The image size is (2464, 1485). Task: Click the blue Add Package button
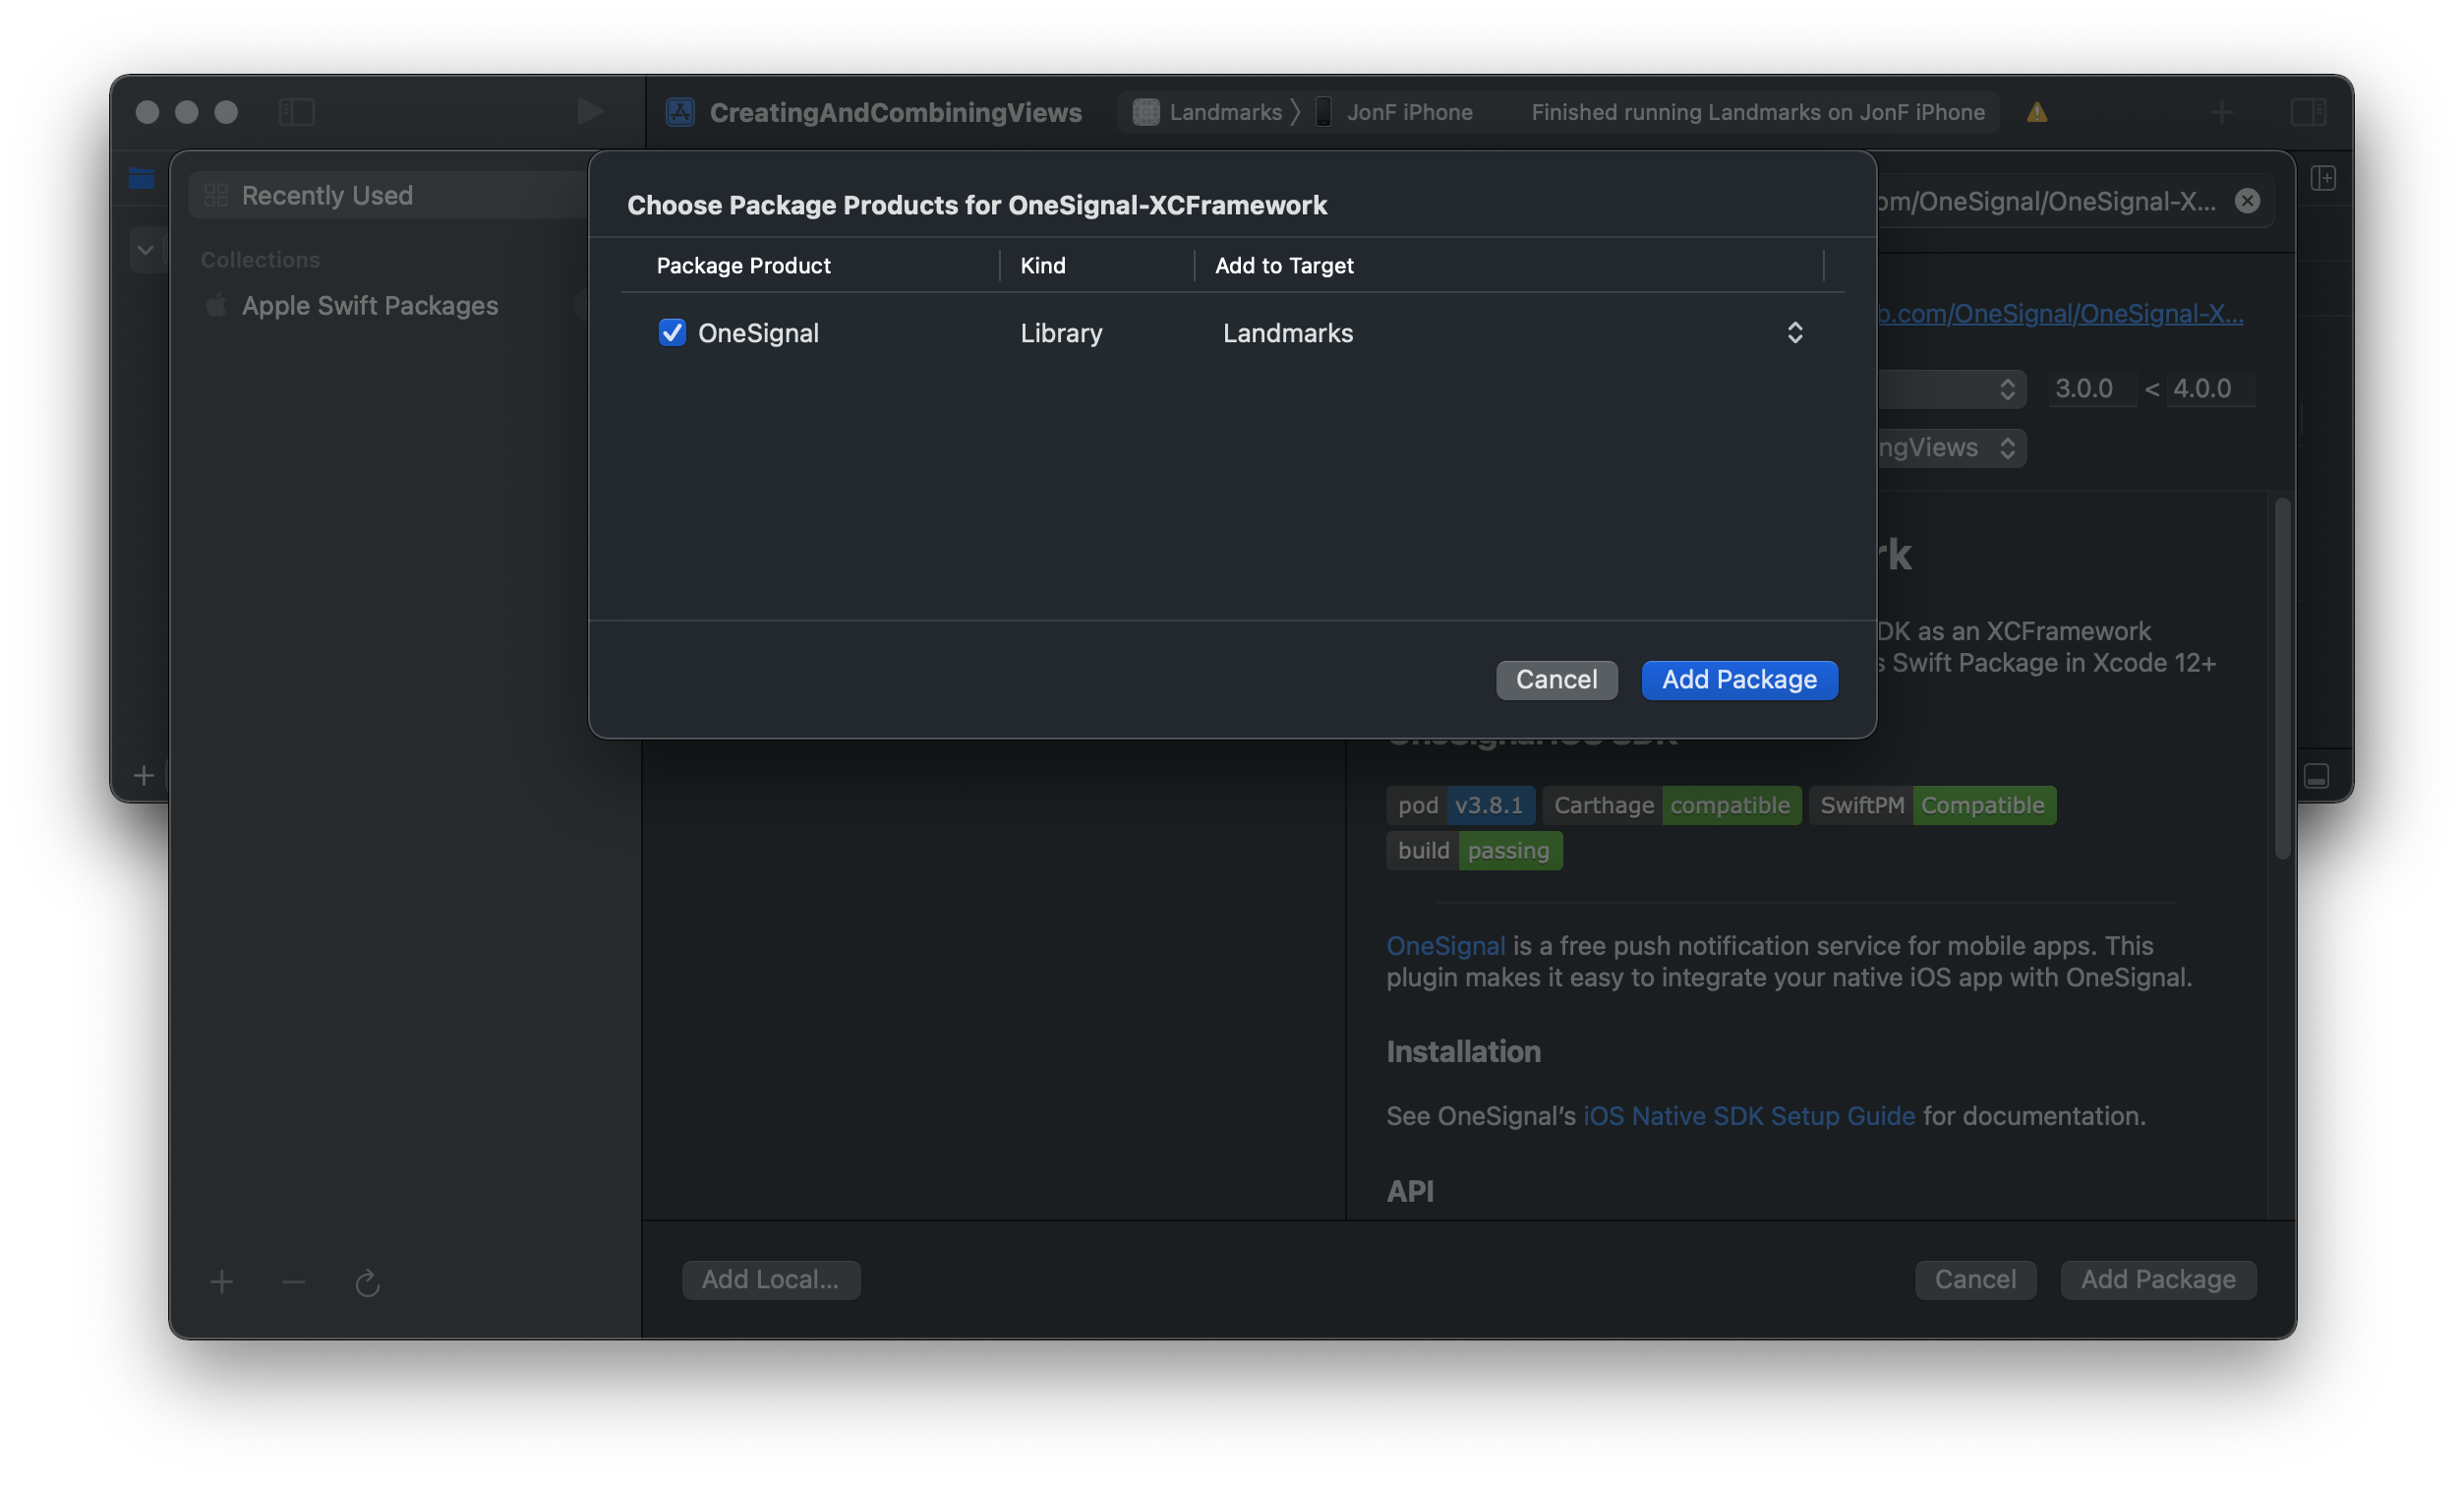[1739, 680]
